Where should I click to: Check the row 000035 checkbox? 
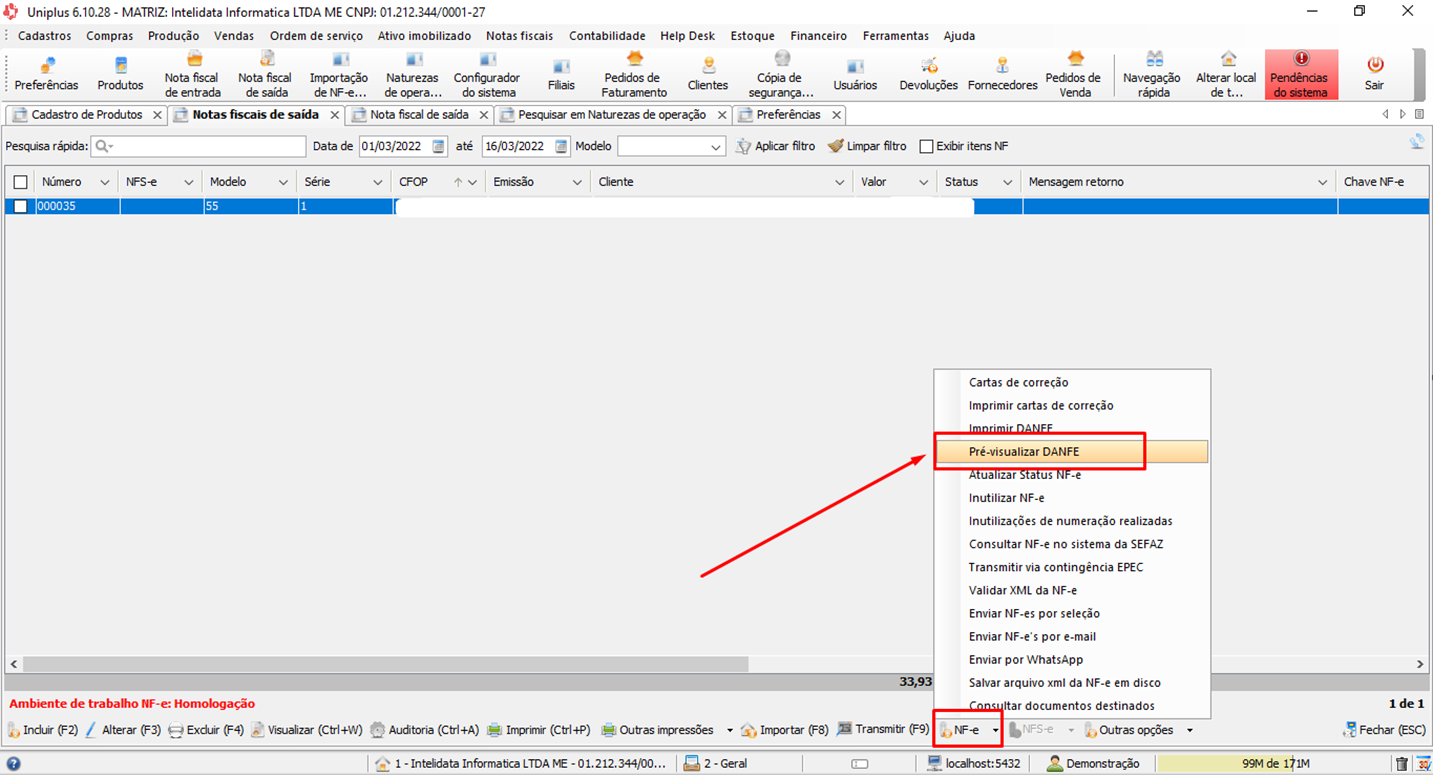tap(20, 207)
